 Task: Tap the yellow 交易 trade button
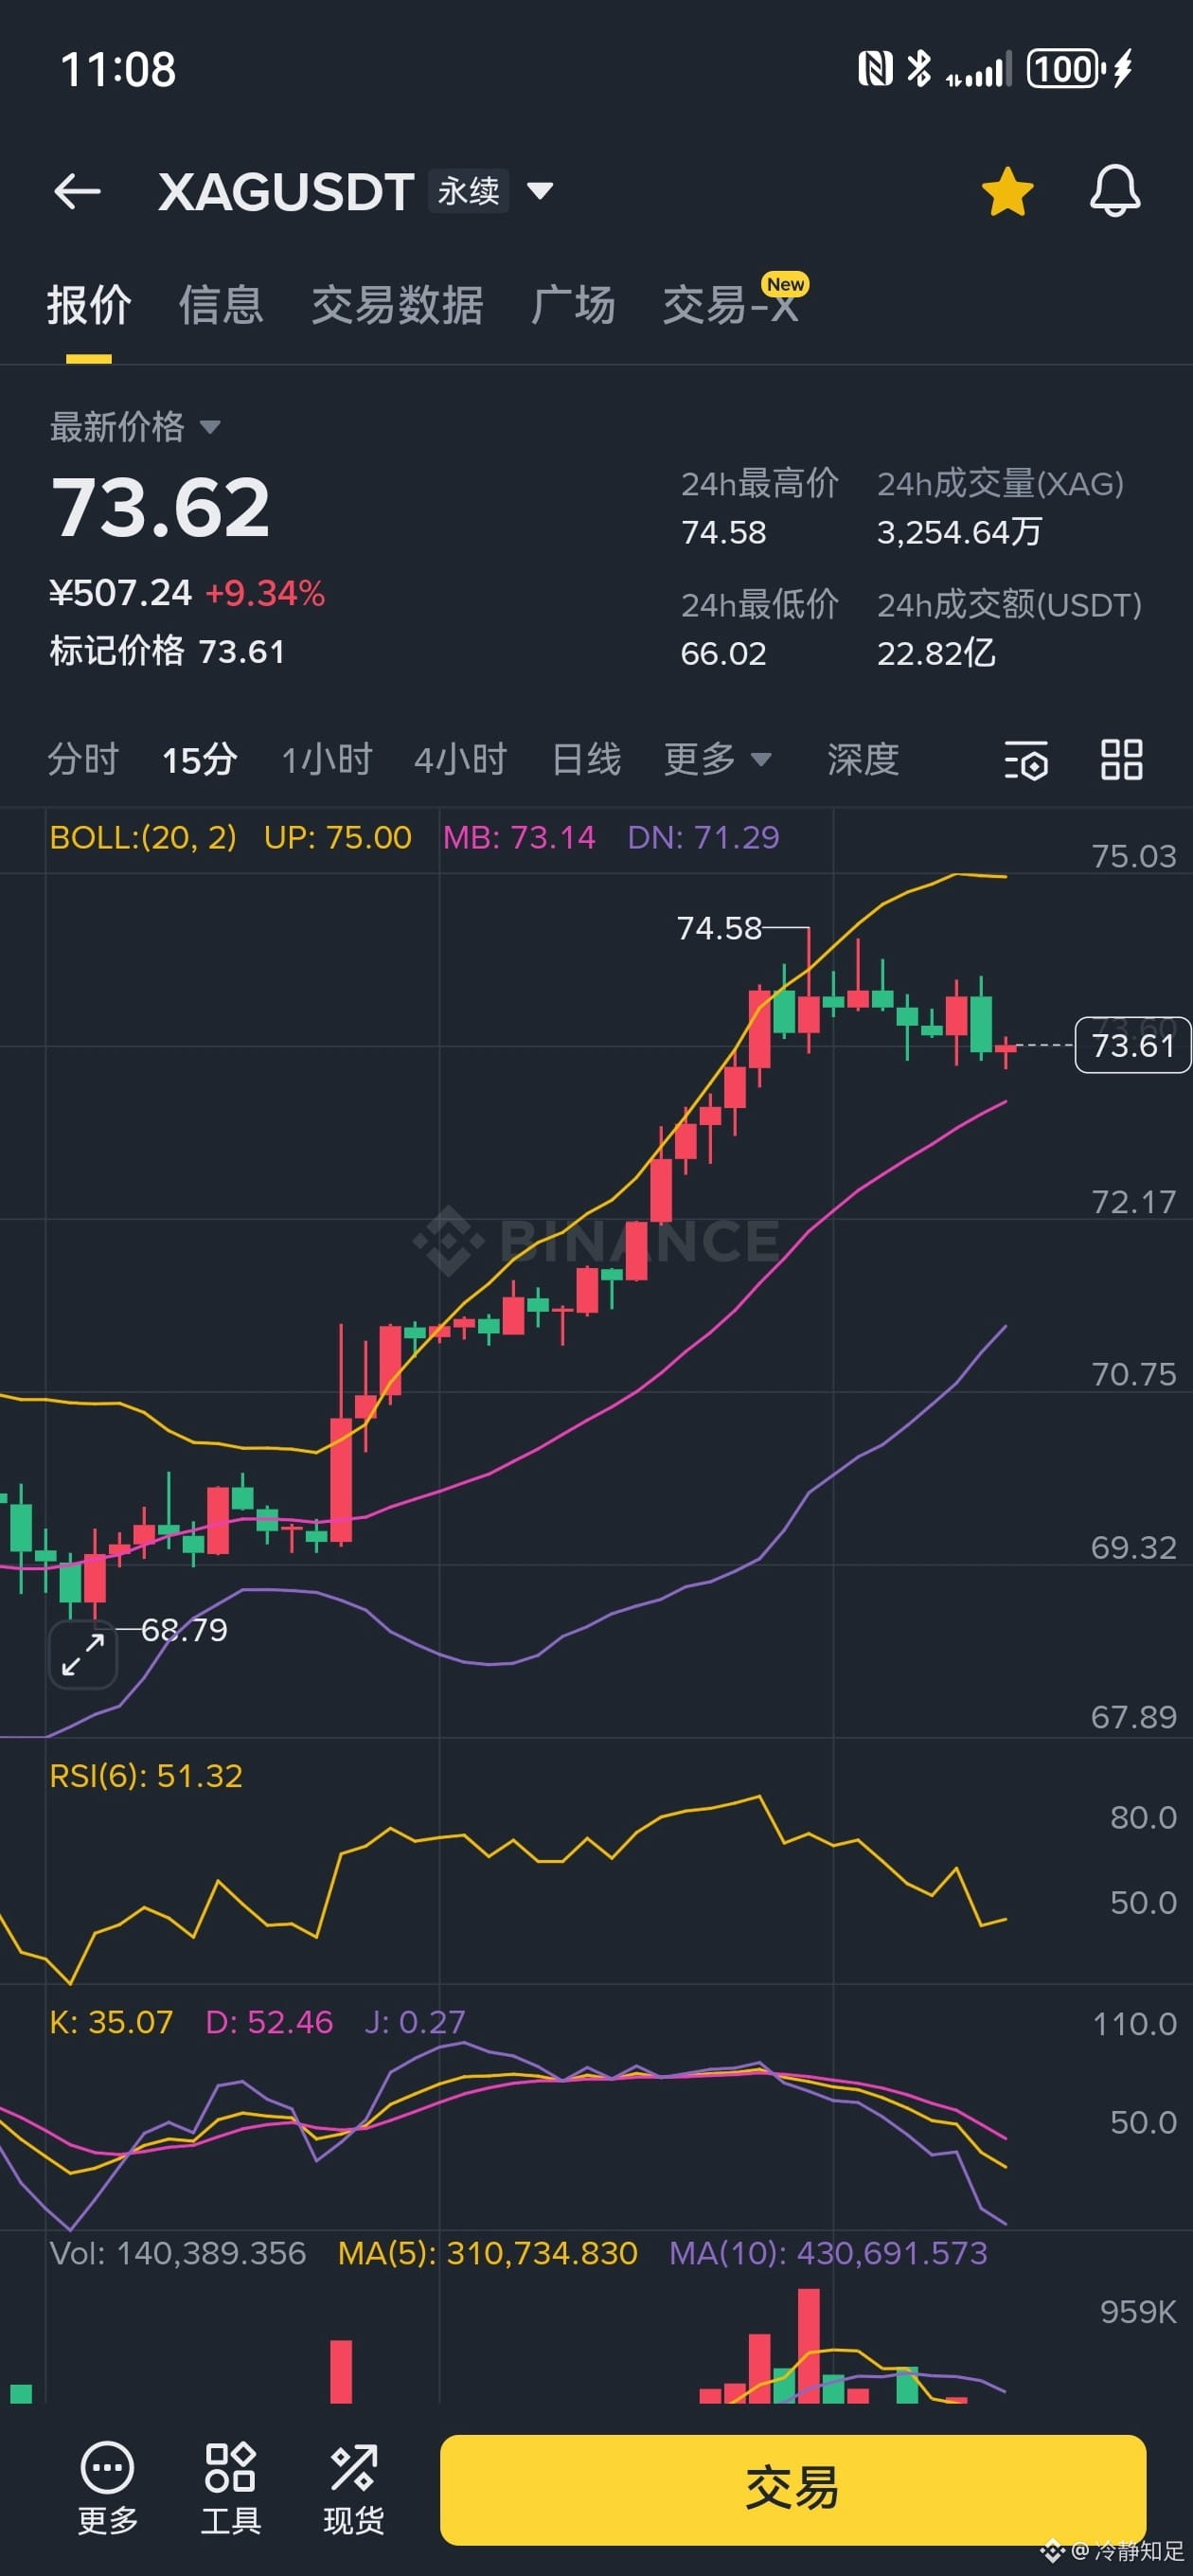pyautogui.click(x=793, y=2489)
